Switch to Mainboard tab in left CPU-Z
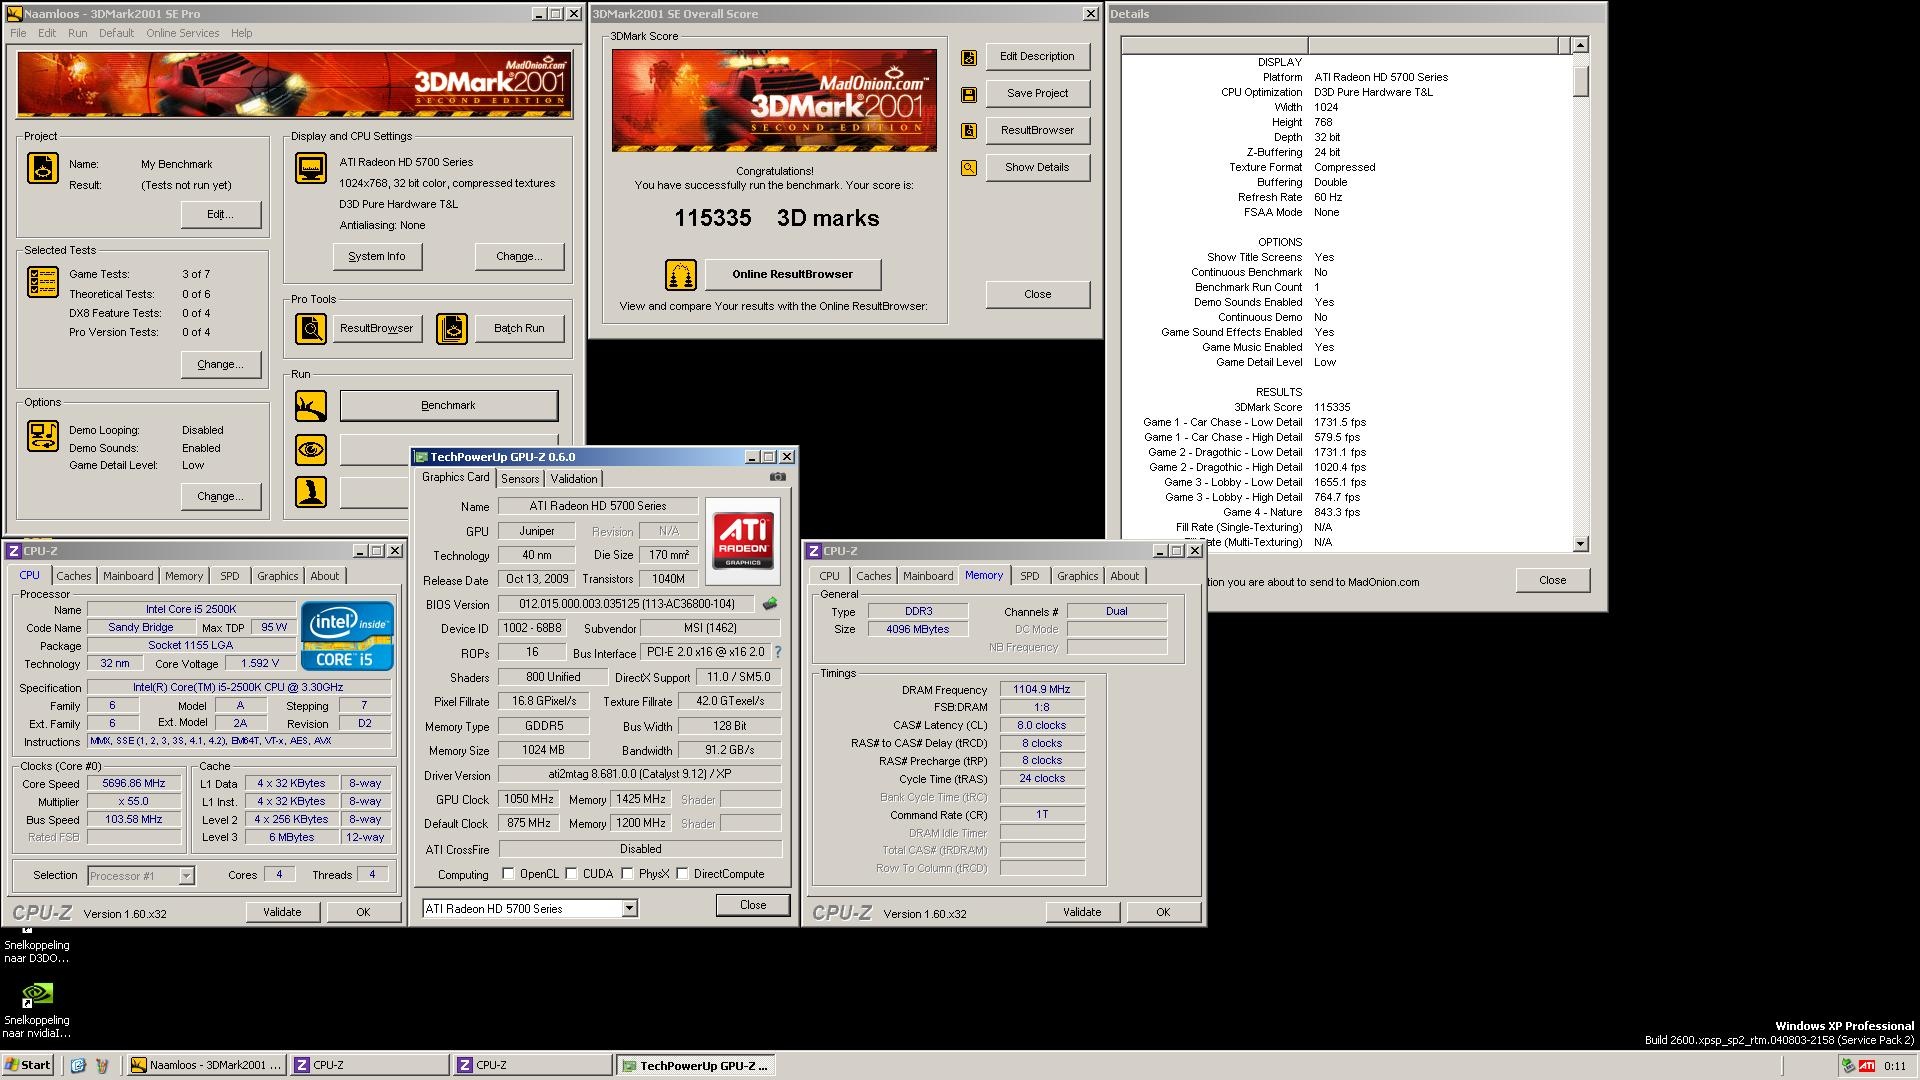Screen dimensions: 1920x1080 coord(128,576)
